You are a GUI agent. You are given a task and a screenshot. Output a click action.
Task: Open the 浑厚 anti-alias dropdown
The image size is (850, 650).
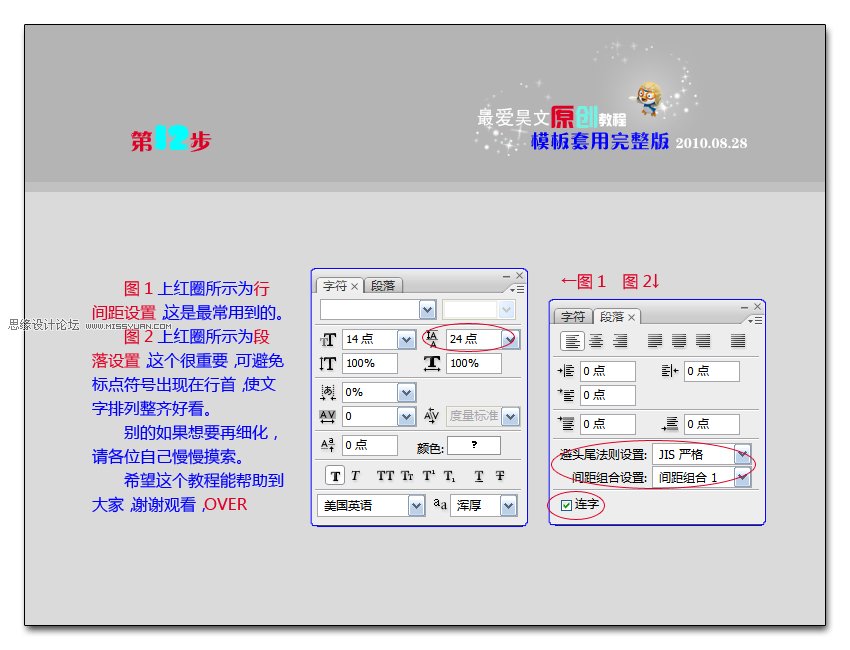tap(508, 506)
